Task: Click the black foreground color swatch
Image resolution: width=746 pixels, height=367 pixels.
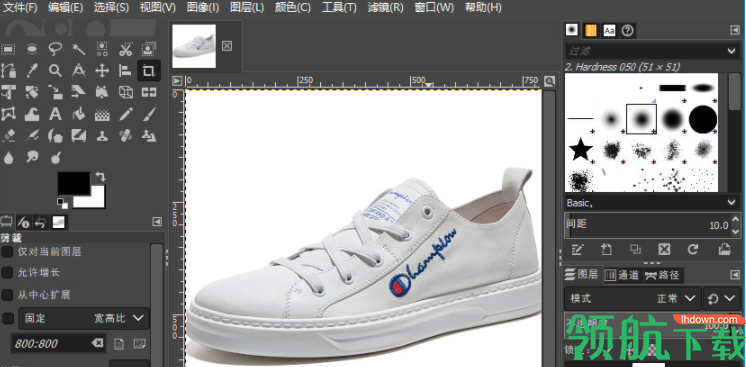Action: pyautogui.click(x=74, y=183)
